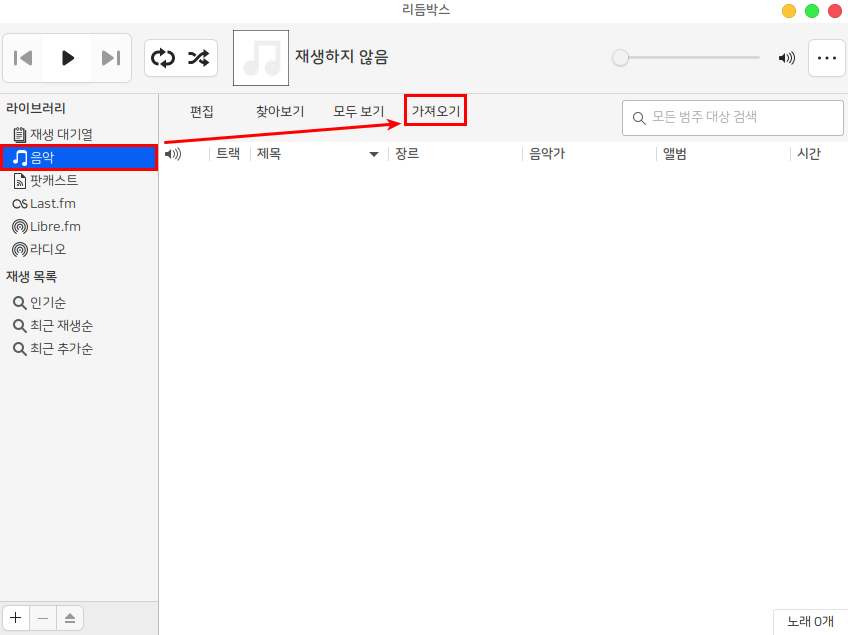Image resolution: width=848 pixels, height=635 pixels.
Task: Open the three-dot application menu
Action: click(x=826, y=58)
